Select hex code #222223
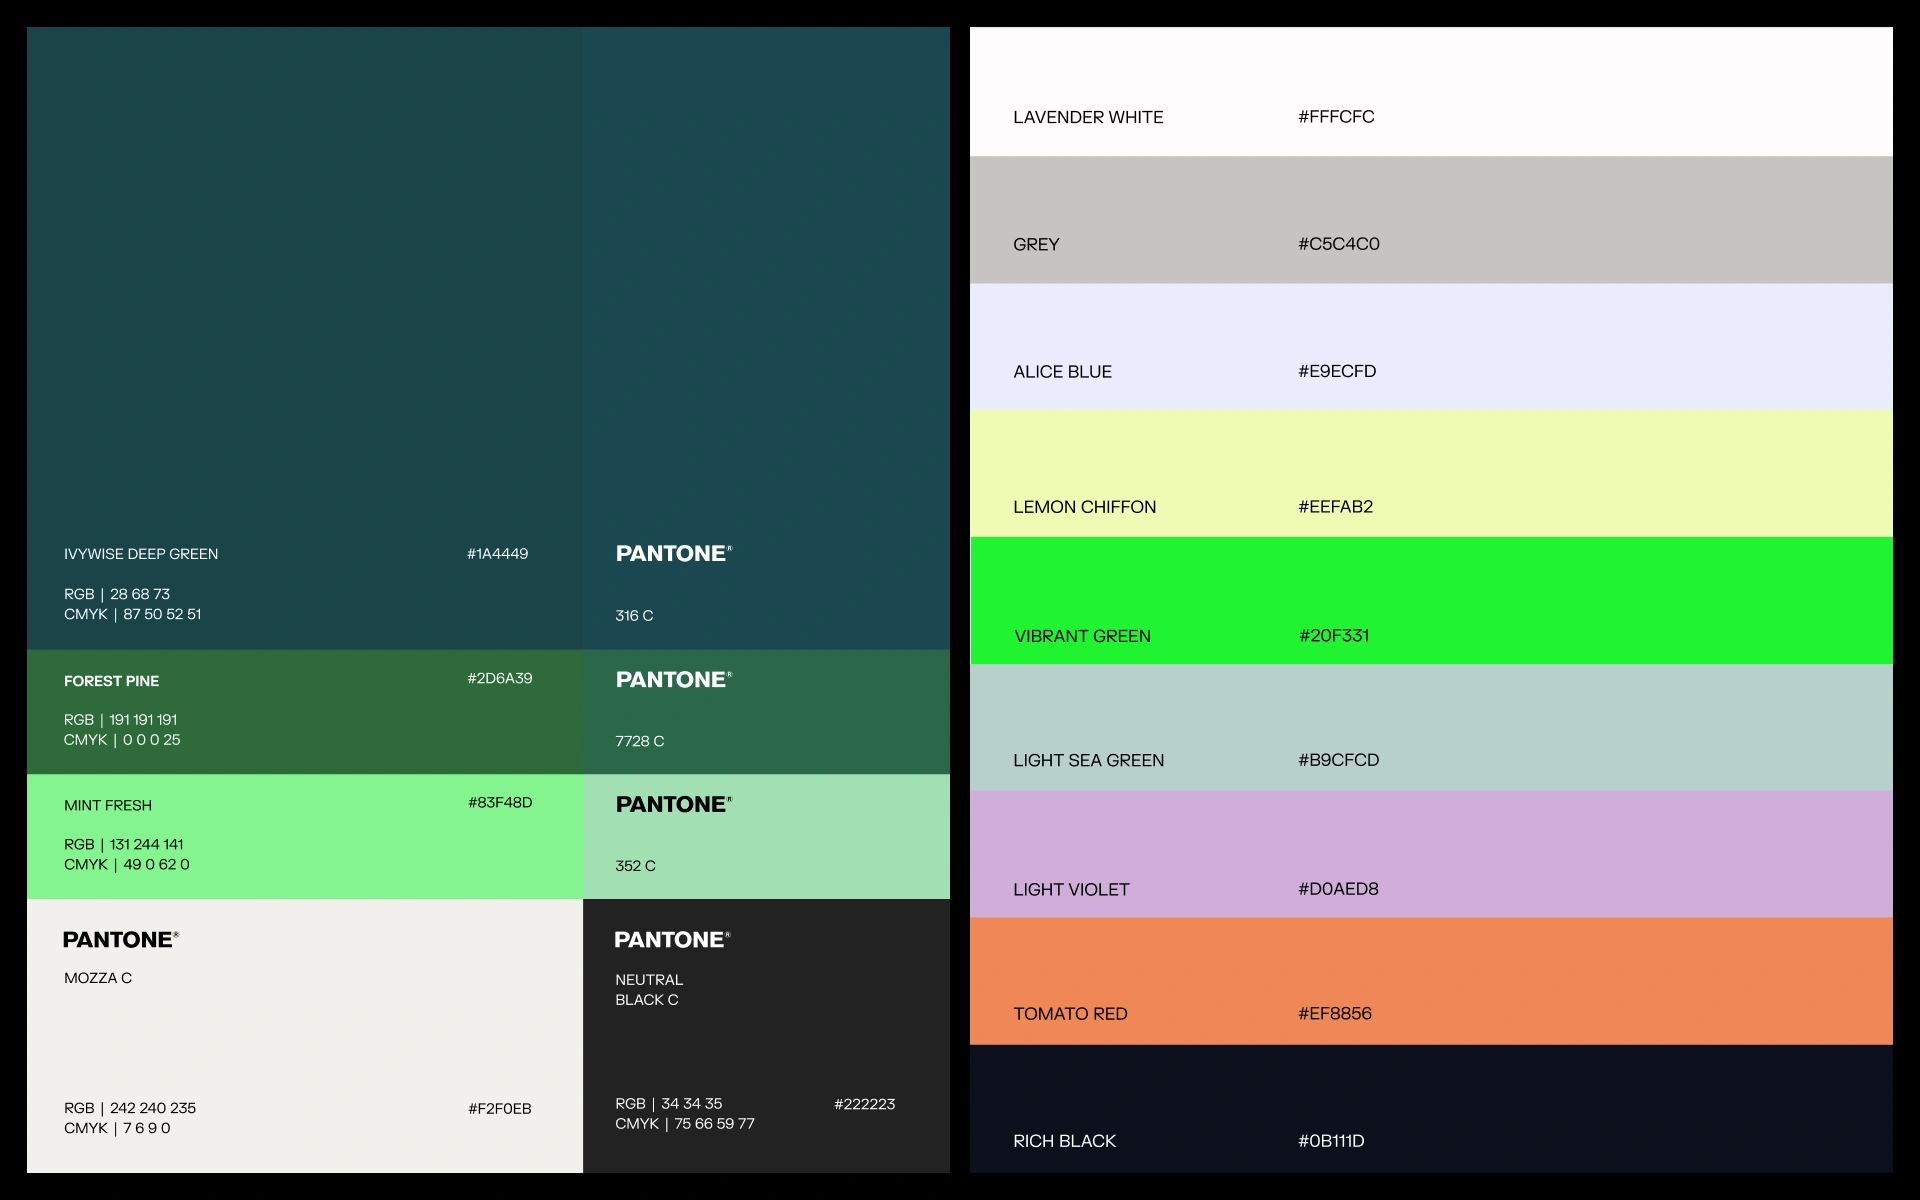Viewport: 1920px width, 1200px height. pyautogui.click(x=865, y=1104)
